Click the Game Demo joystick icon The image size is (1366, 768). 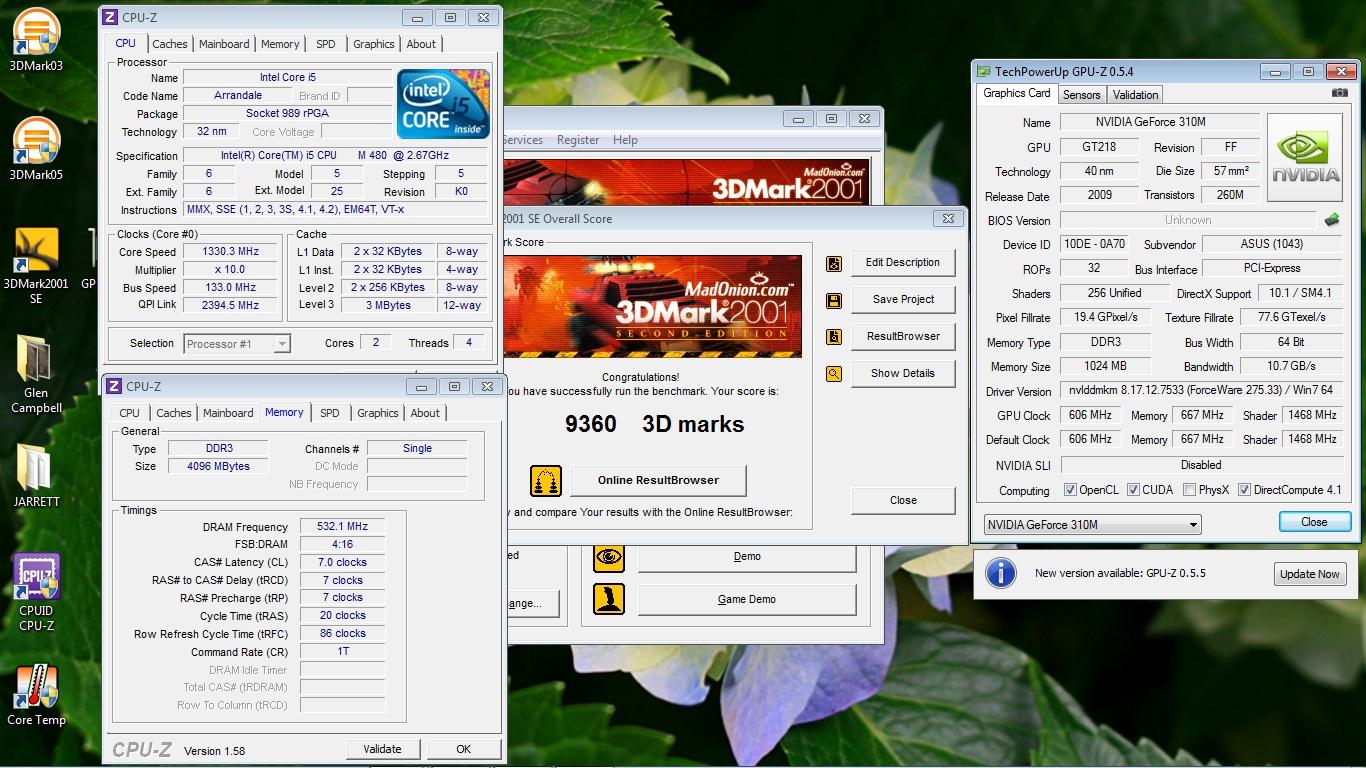click(x=609, y=599)
